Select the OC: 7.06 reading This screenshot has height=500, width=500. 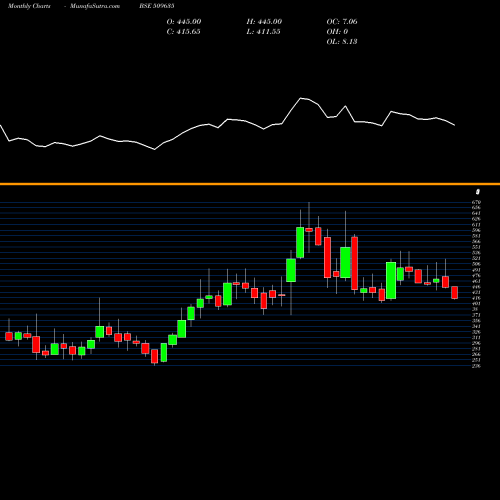(342, 22)
